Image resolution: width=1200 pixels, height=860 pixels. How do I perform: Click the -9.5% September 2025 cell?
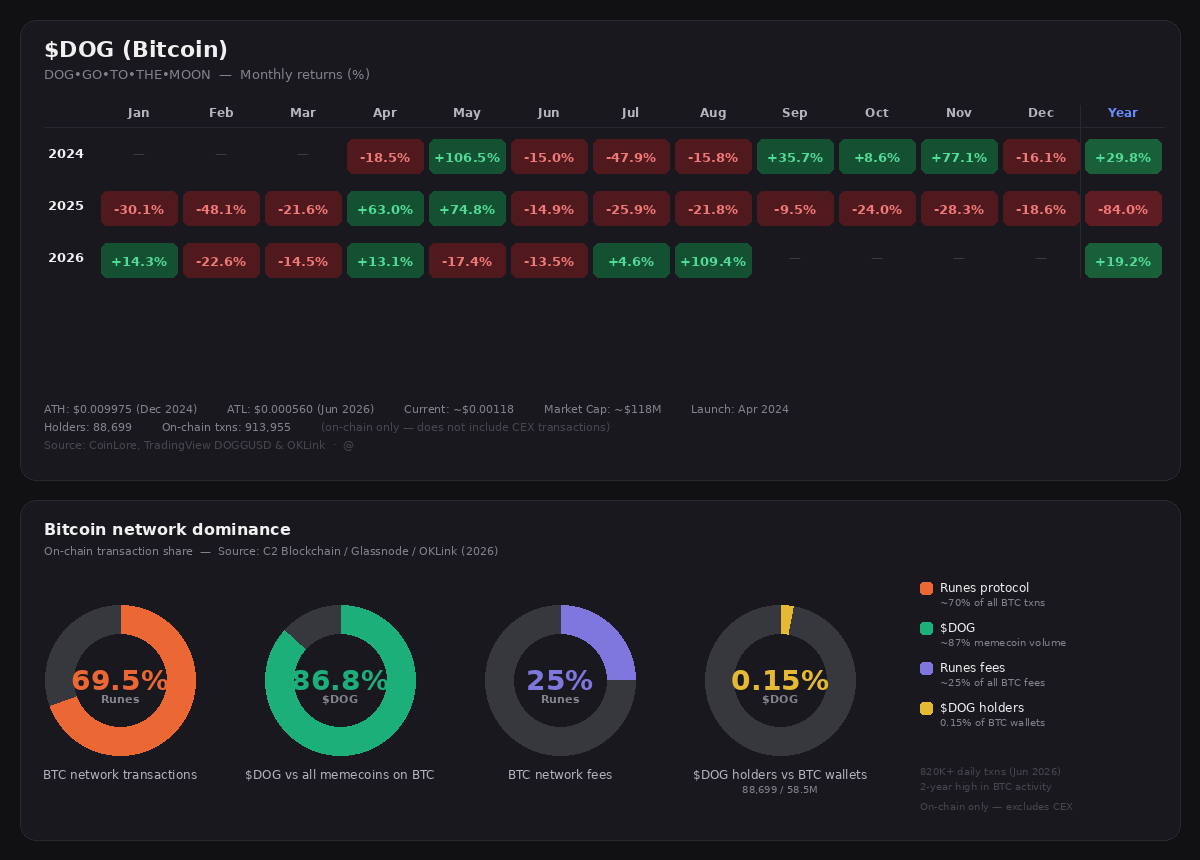click(795, 209)
